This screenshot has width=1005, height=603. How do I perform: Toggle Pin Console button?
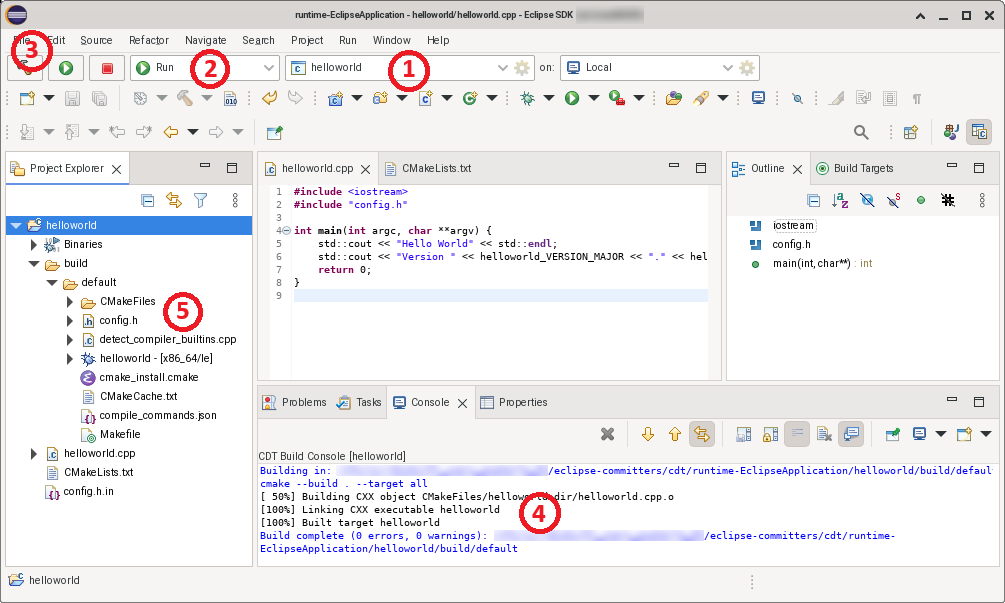(x=892, y=434)
